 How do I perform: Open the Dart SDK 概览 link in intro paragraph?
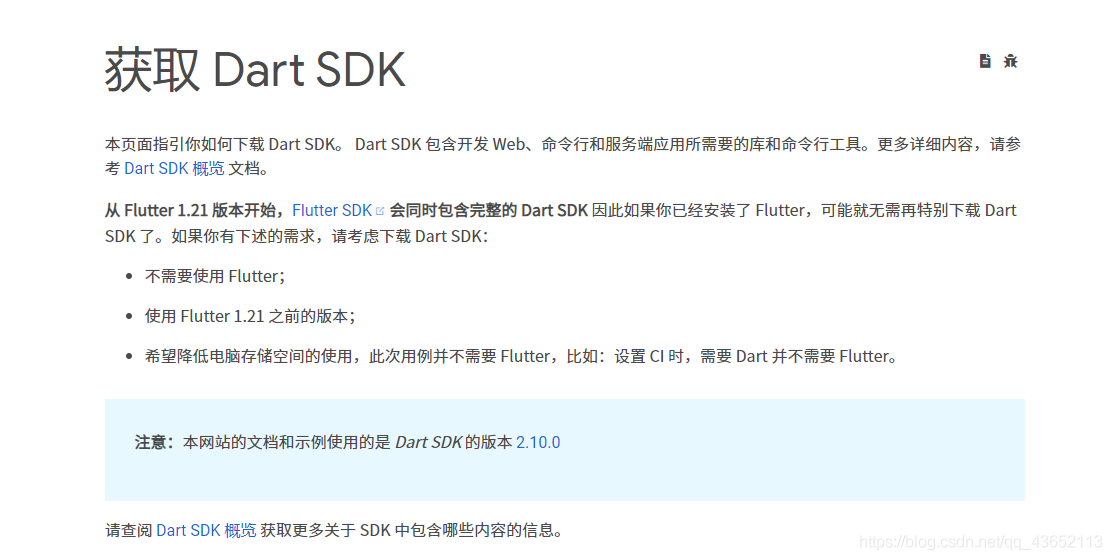174,168
